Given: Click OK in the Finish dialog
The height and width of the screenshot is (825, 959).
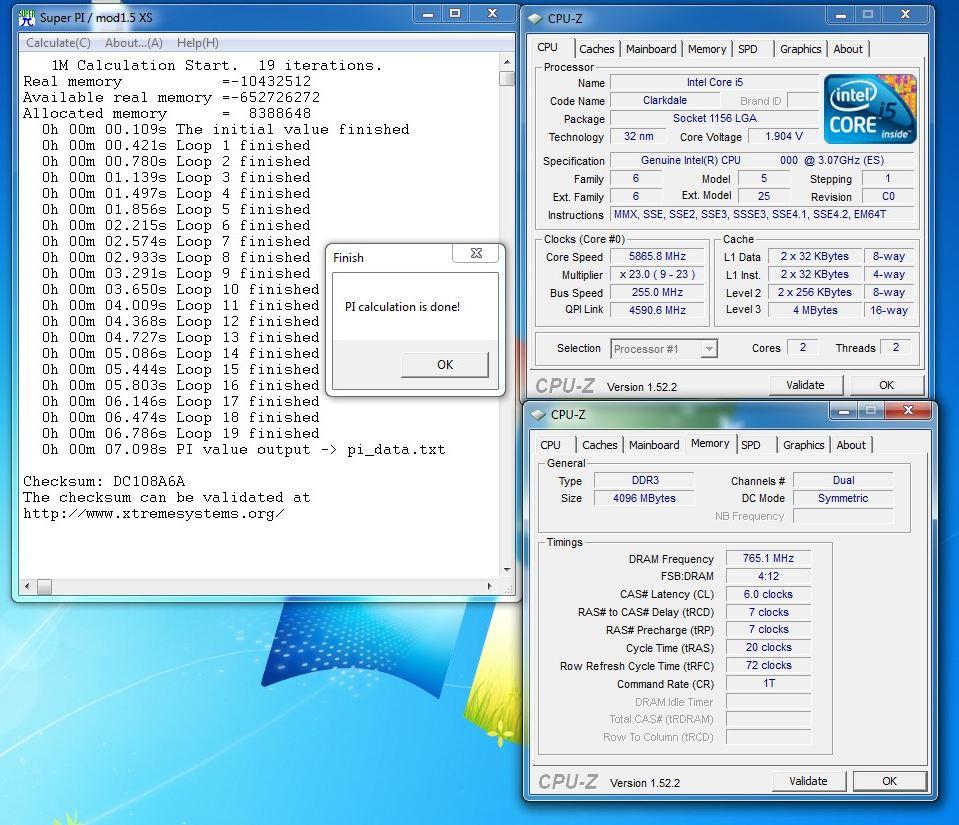Looking at the screenshot, I should (445, 364).
